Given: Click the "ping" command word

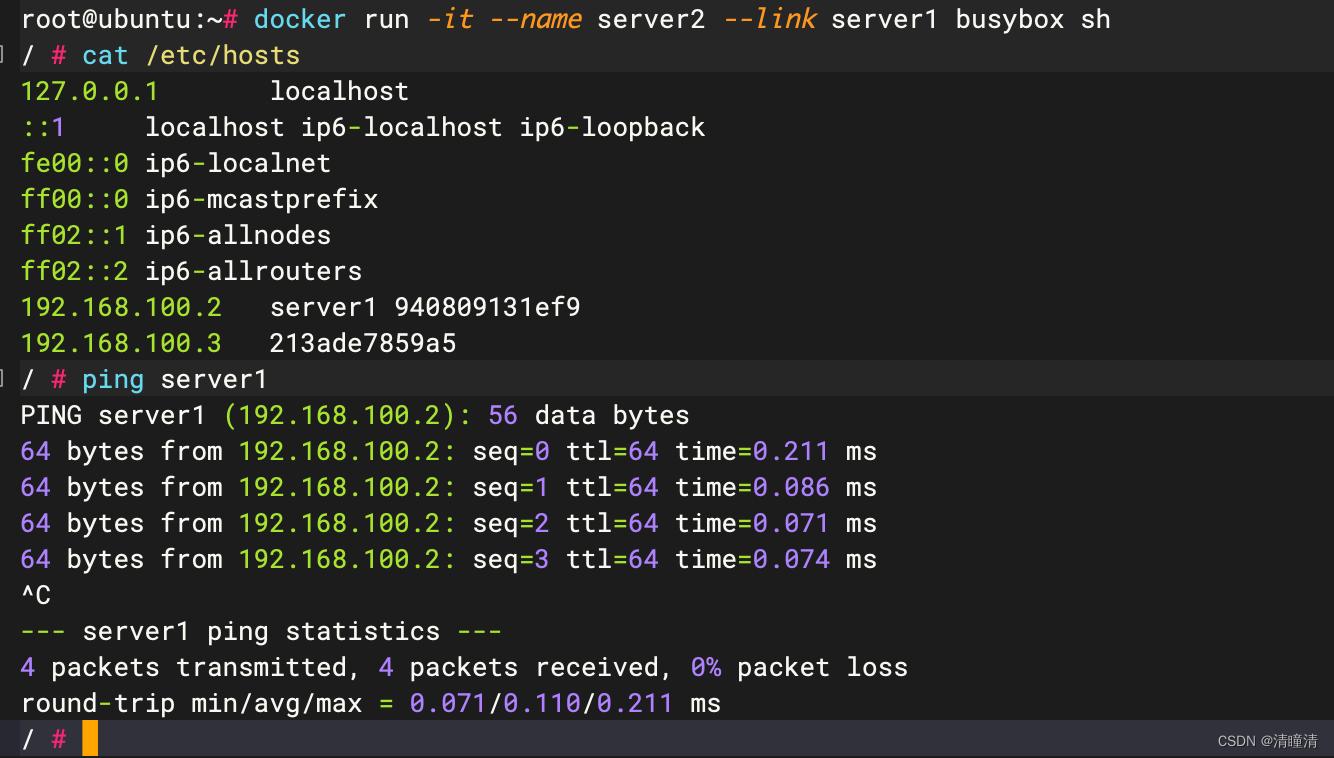Looking at the screenshot, I should click(113, 379).
